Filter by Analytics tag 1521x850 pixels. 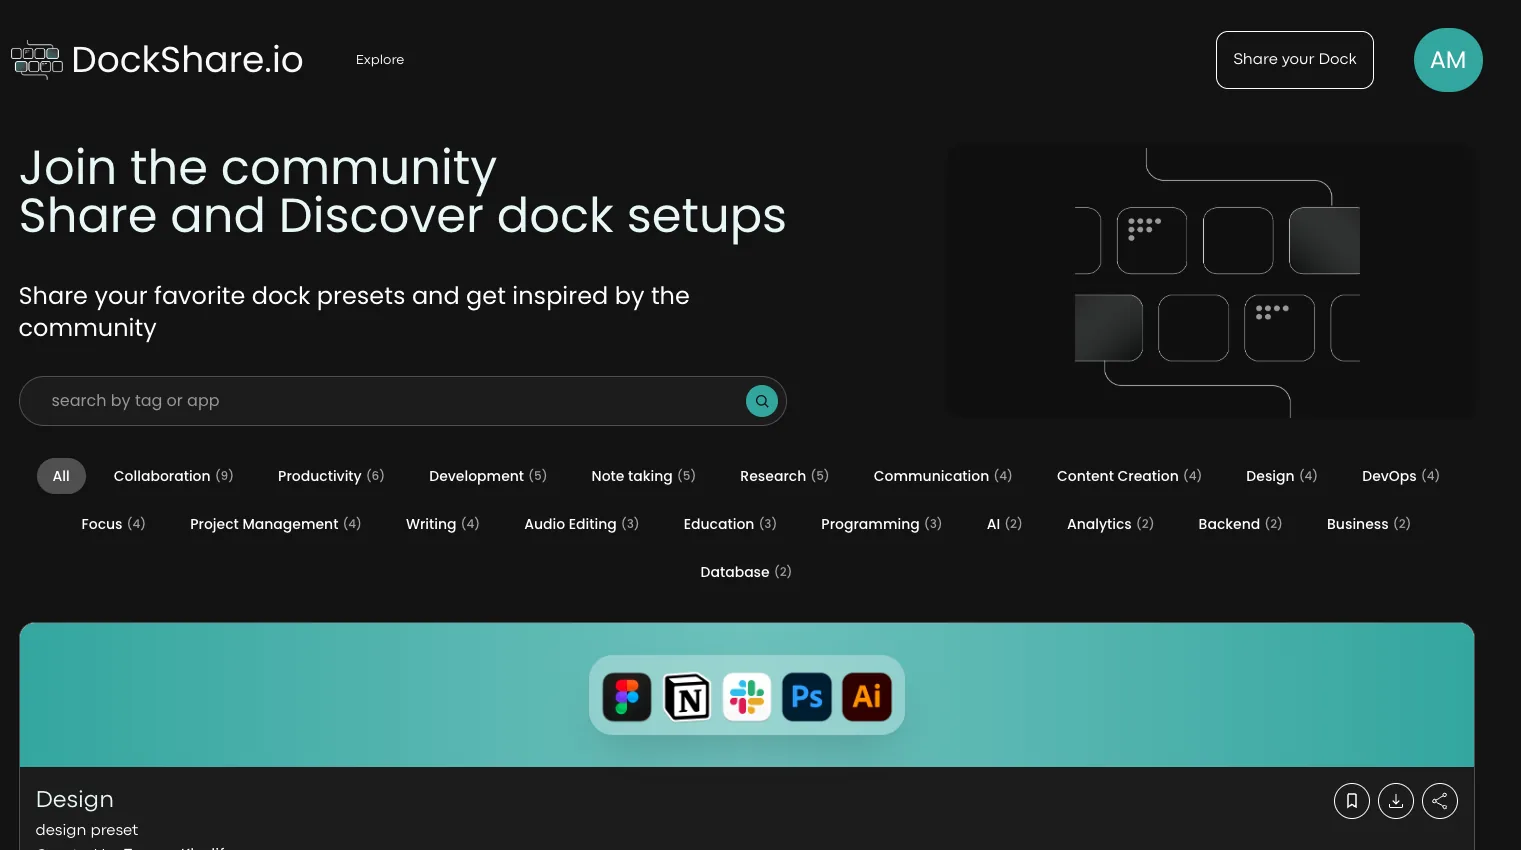1110,524
